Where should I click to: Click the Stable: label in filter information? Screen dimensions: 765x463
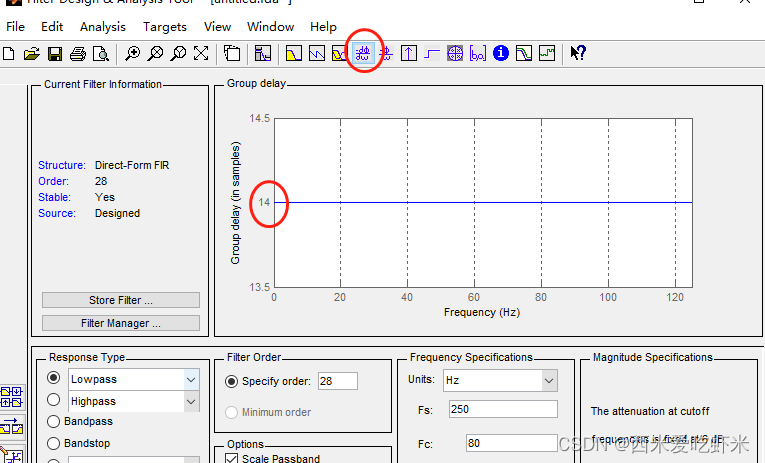point(55,197)
